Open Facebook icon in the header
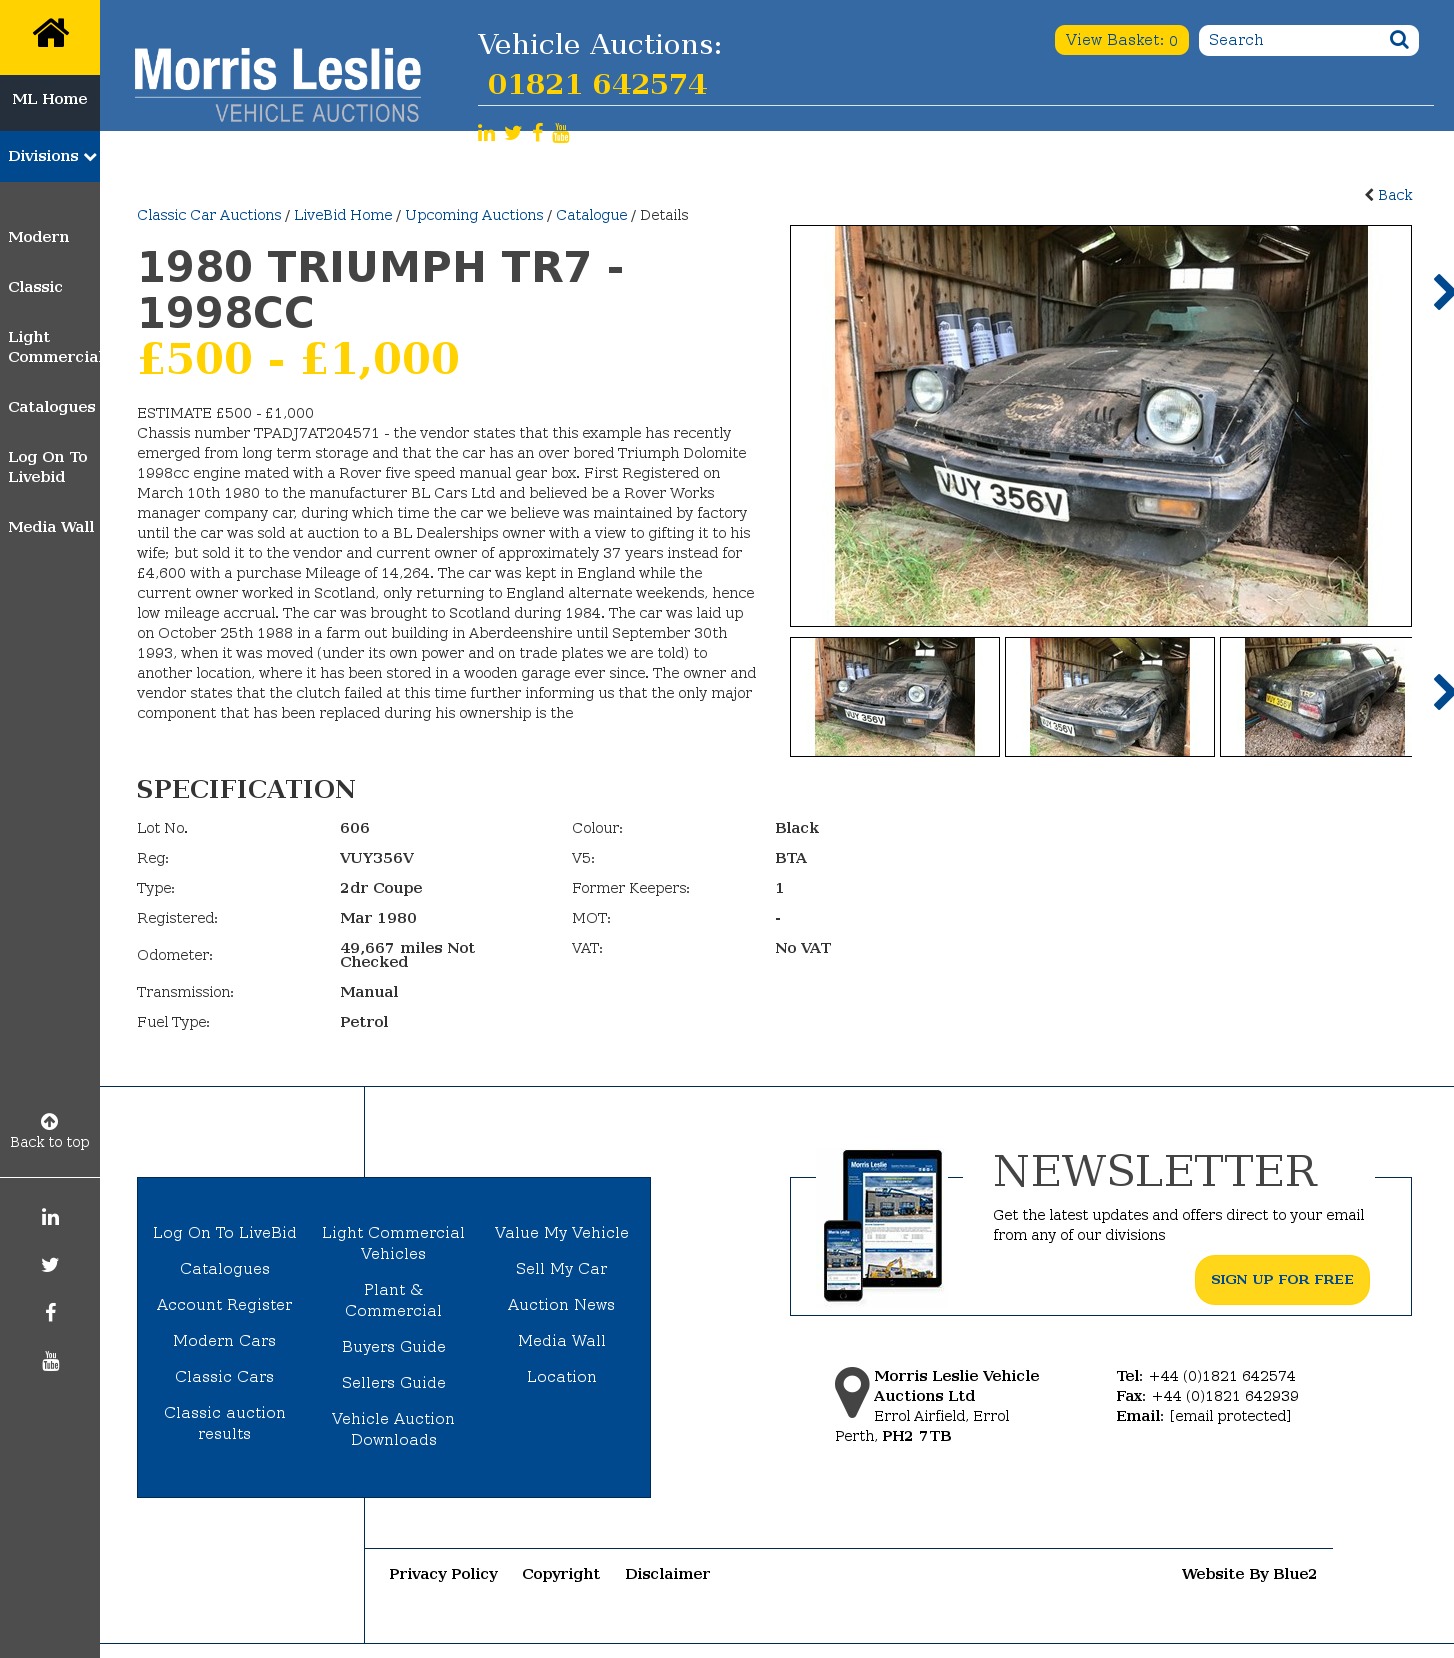1454x1658 pixels. (538, 133)
